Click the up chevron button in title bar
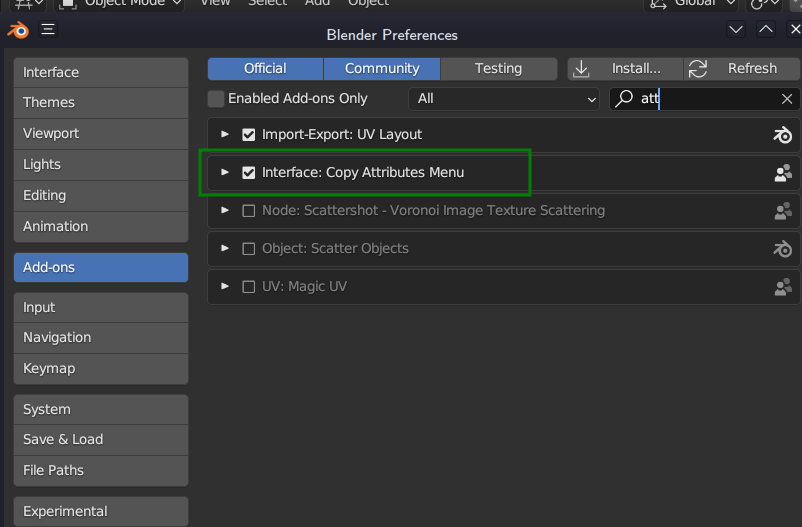Viewport: 802px width, 527px height. click(x=766, y=30)
